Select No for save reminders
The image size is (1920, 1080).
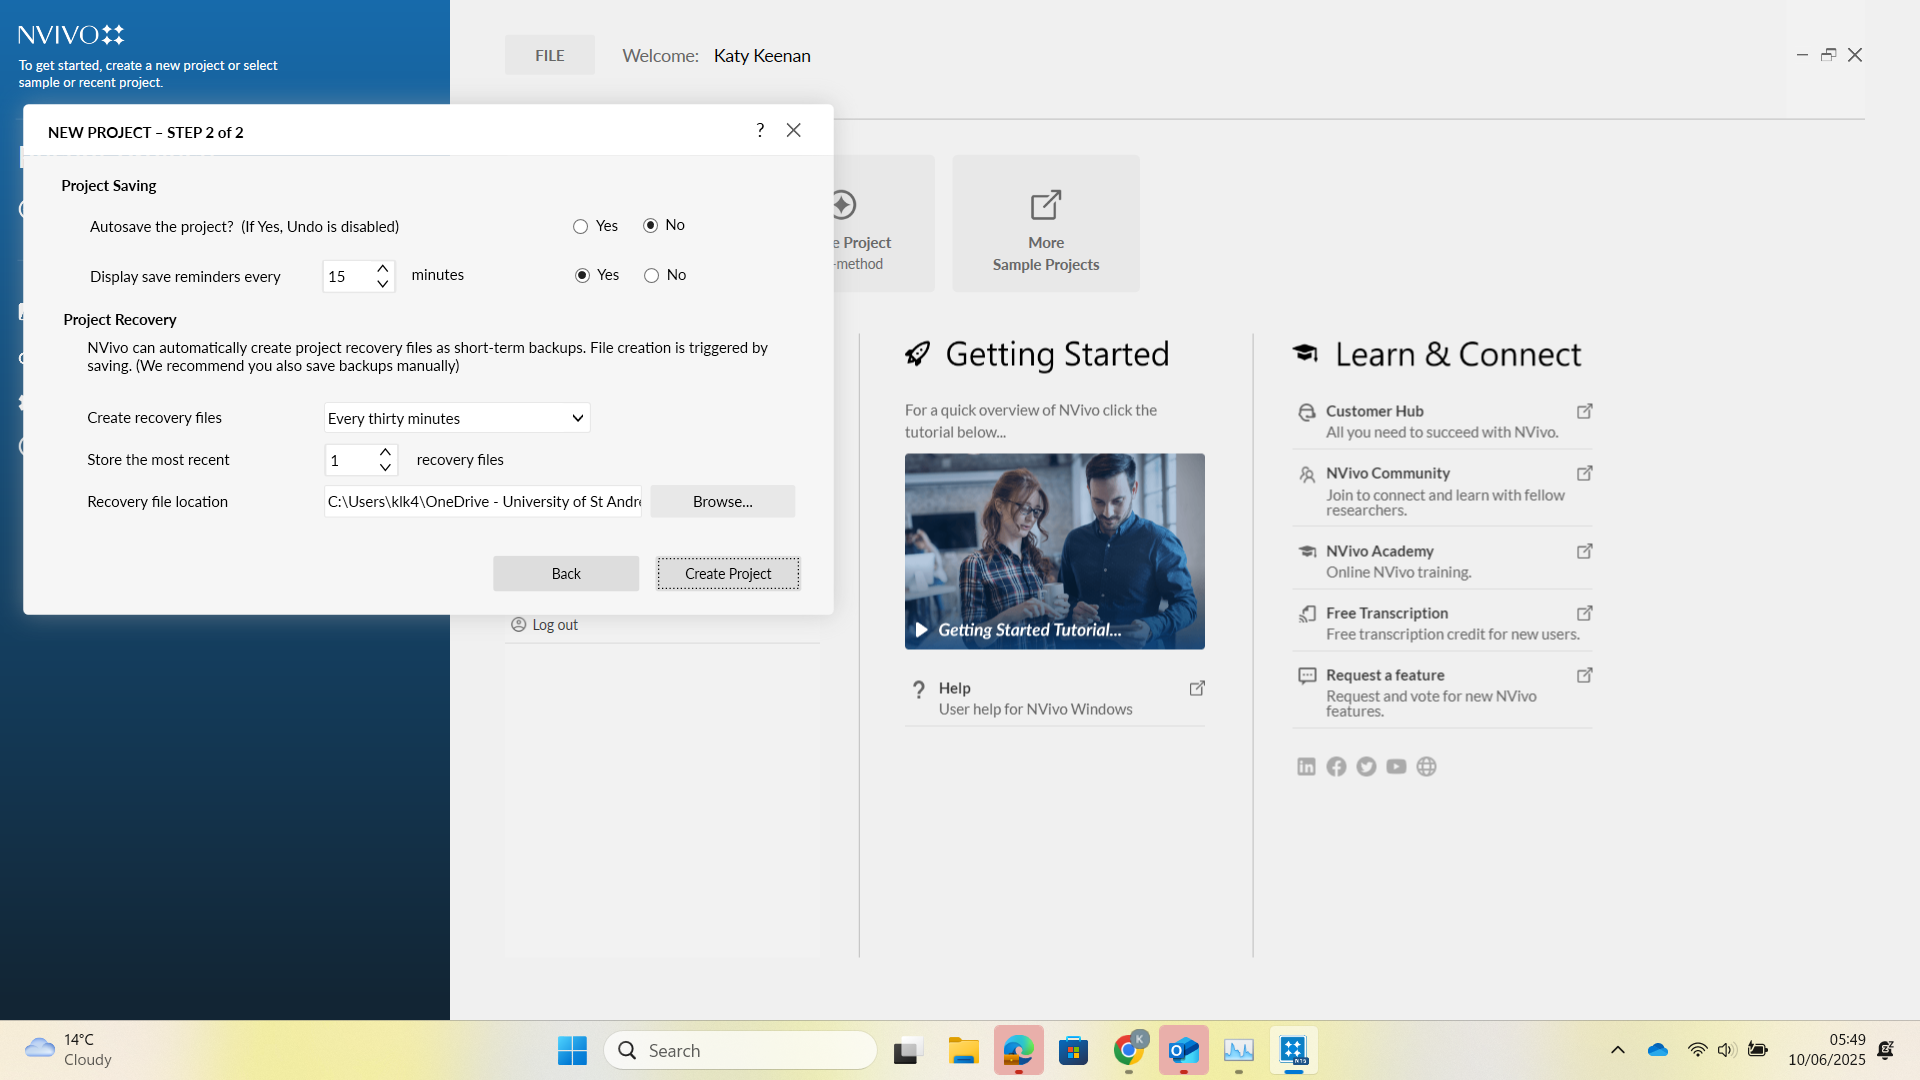pos(651,276)
